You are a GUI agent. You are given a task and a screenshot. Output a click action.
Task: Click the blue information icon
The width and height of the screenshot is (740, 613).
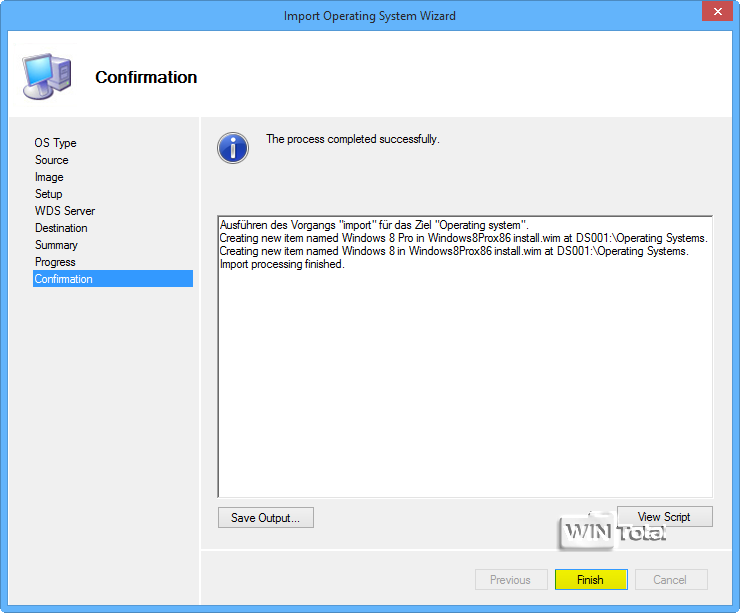pyautogui.click(x=233, y=148)
